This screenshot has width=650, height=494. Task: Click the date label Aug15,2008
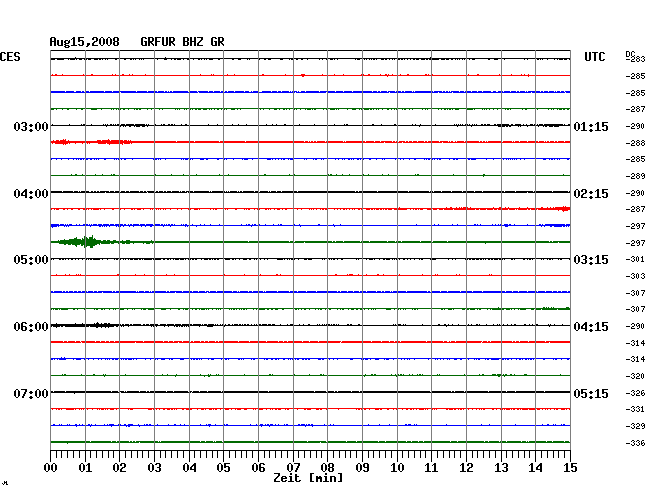85,42
